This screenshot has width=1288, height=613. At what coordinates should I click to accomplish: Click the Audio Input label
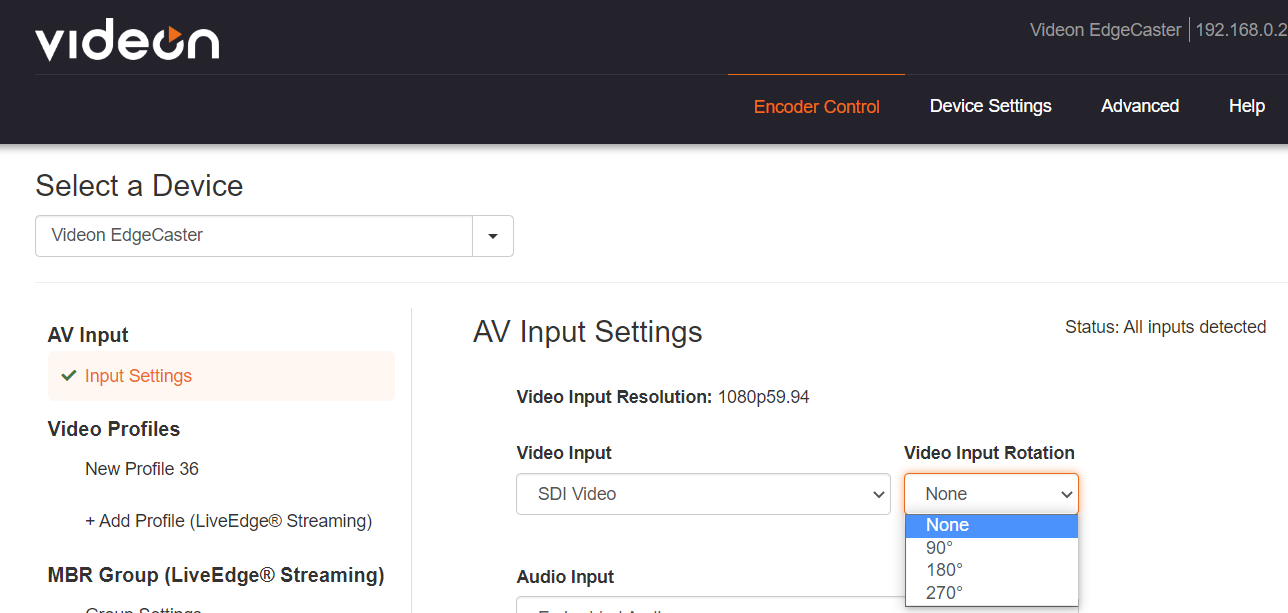565,577
